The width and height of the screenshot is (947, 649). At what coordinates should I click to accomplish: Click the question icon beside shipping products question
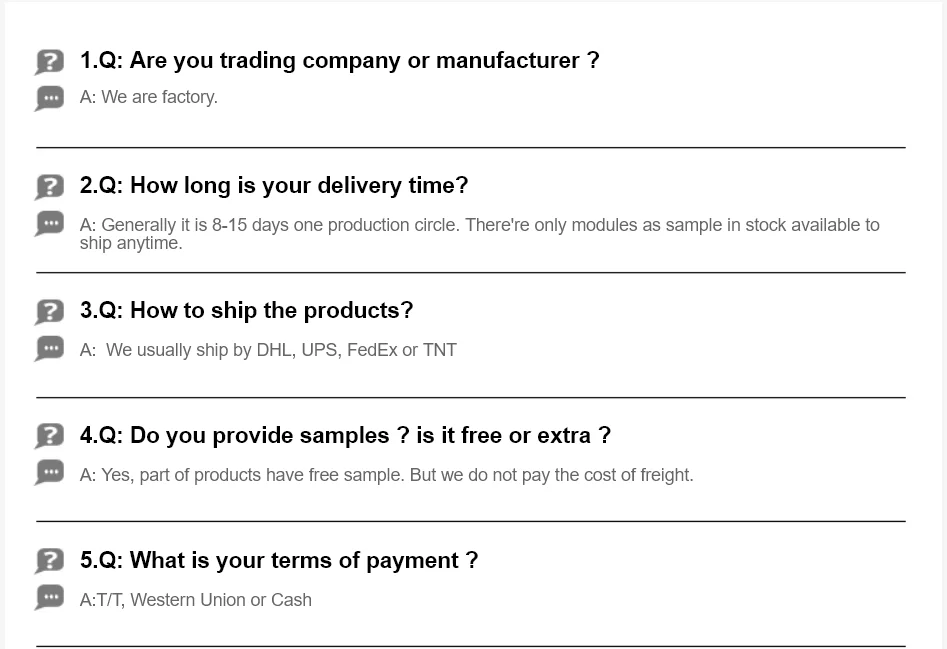[49, 311]
